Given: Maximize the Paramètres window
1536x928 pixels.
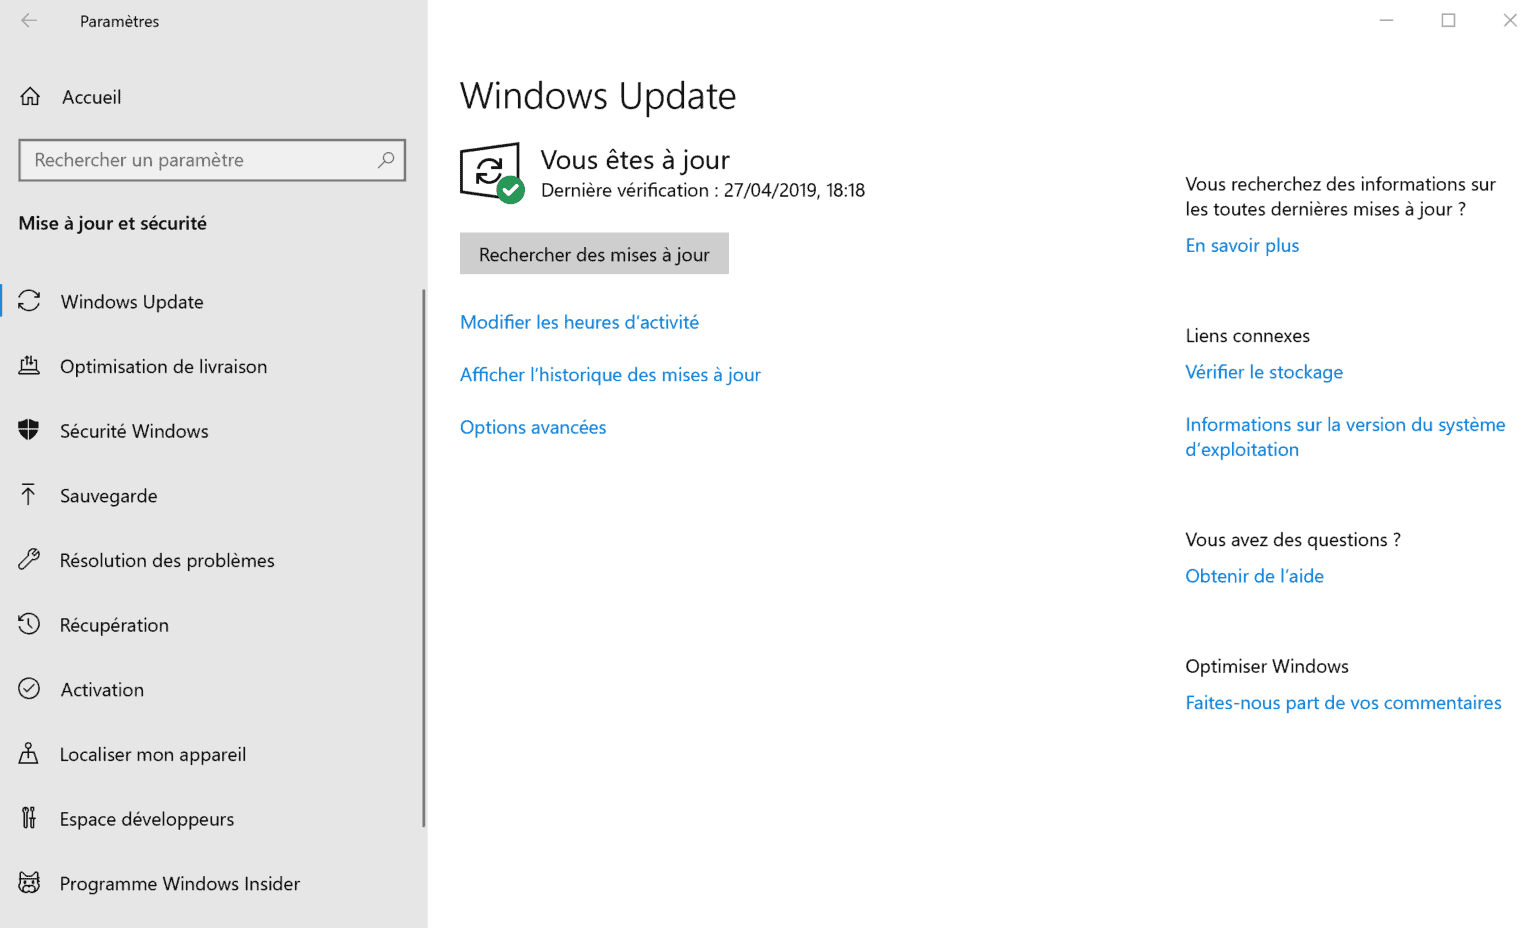Looking at the screenshot, I should click(1448, 20).
